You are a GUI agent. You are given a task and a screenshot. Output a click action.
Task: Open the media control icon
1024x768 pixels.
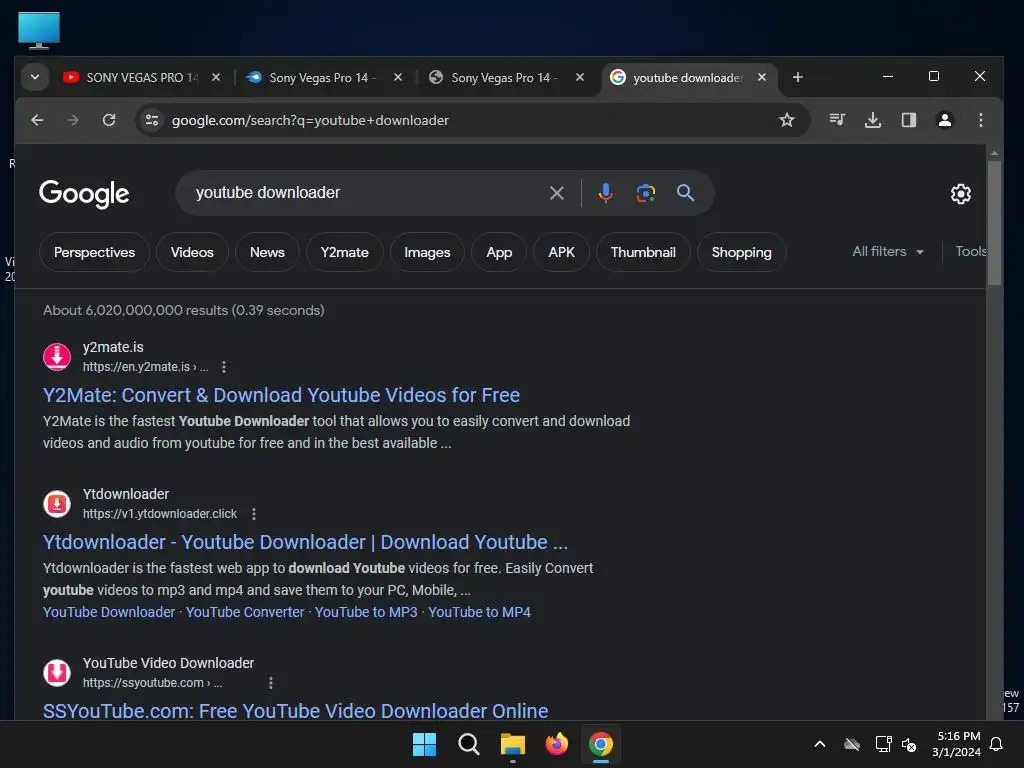pyautogui.click(x=837, y=120)
